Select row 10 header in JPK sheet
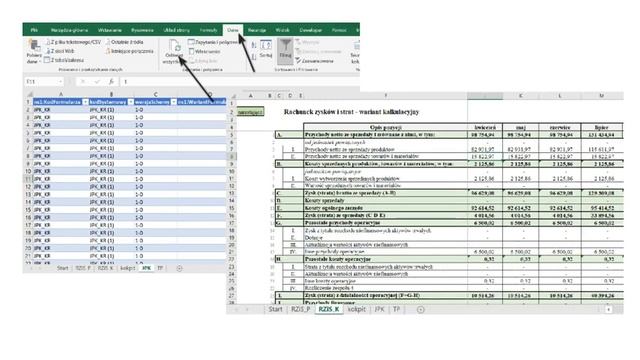Screen dimensions: 640x360 (x=28, y=171)
